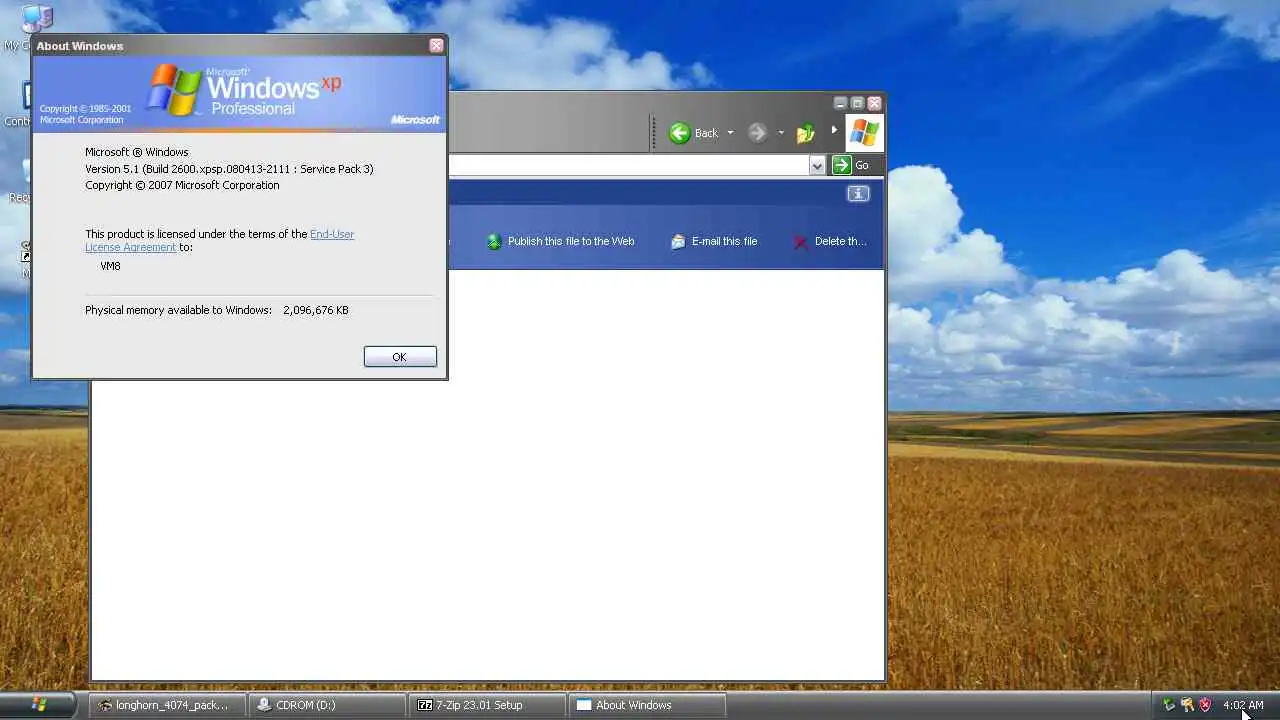Click the Windows flag throbber logo
This screenshot has height=720, width=1280.
(864, 133)
